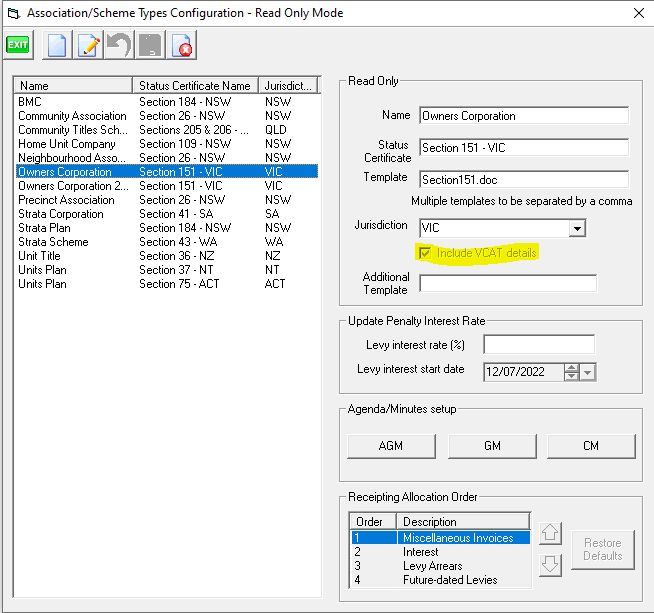The width and height of the screenshot is (654, 613).
Task: Click the undo arrow toolbar icon
Action: 119,45
